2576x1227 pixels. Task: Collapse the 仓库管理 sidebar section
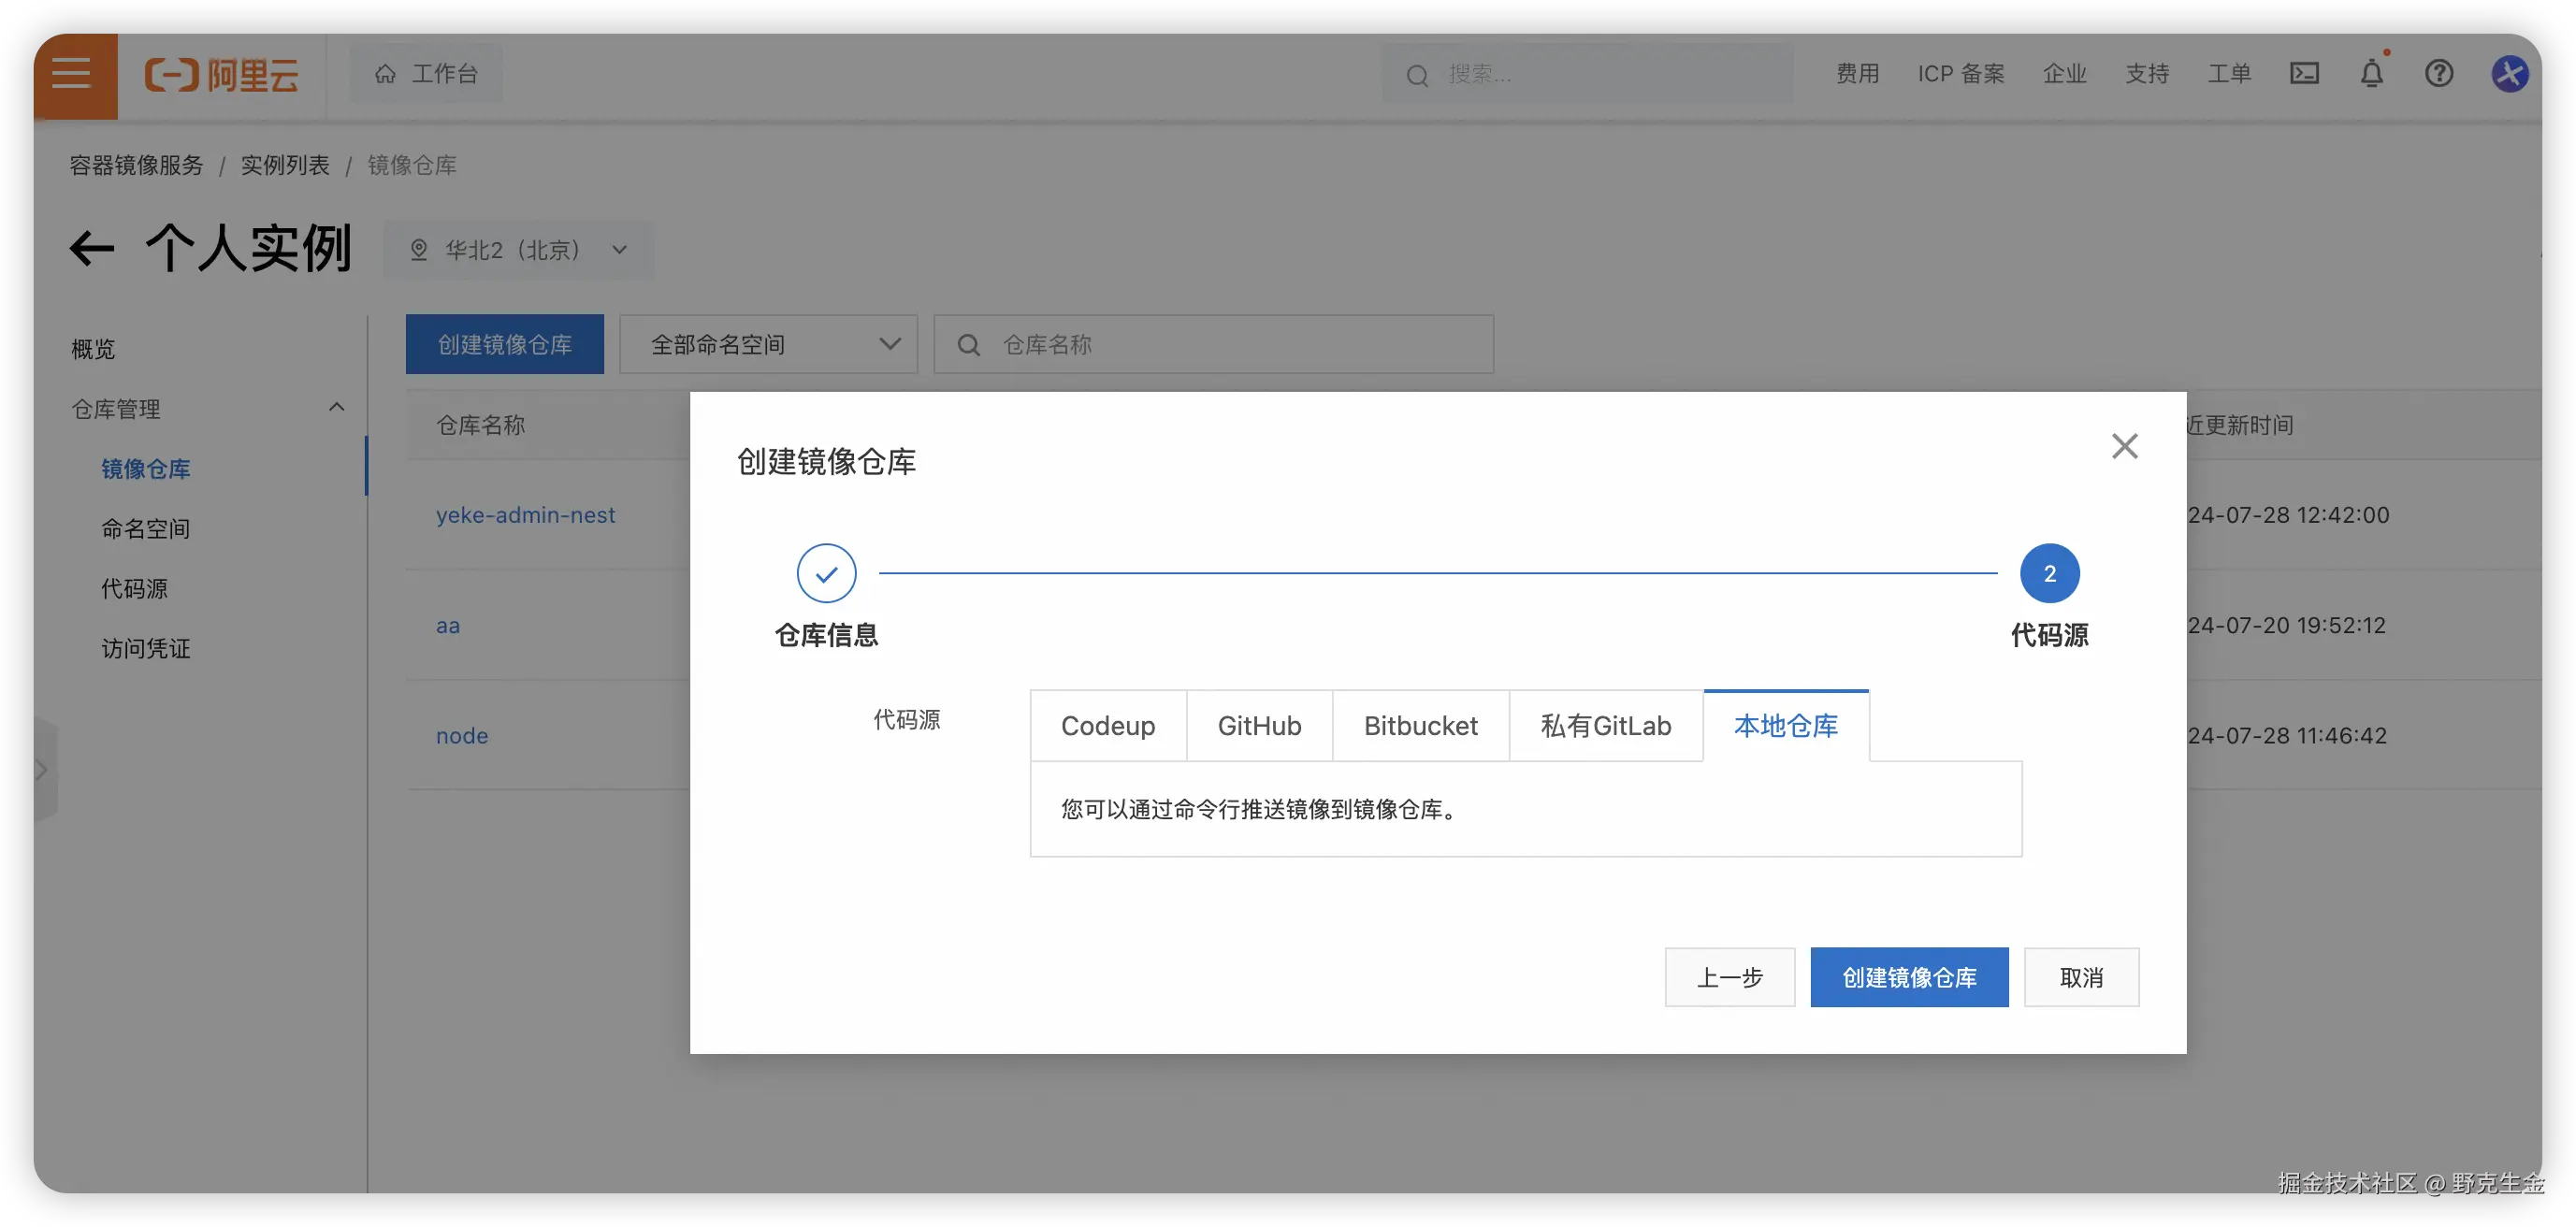click(336, 408)
